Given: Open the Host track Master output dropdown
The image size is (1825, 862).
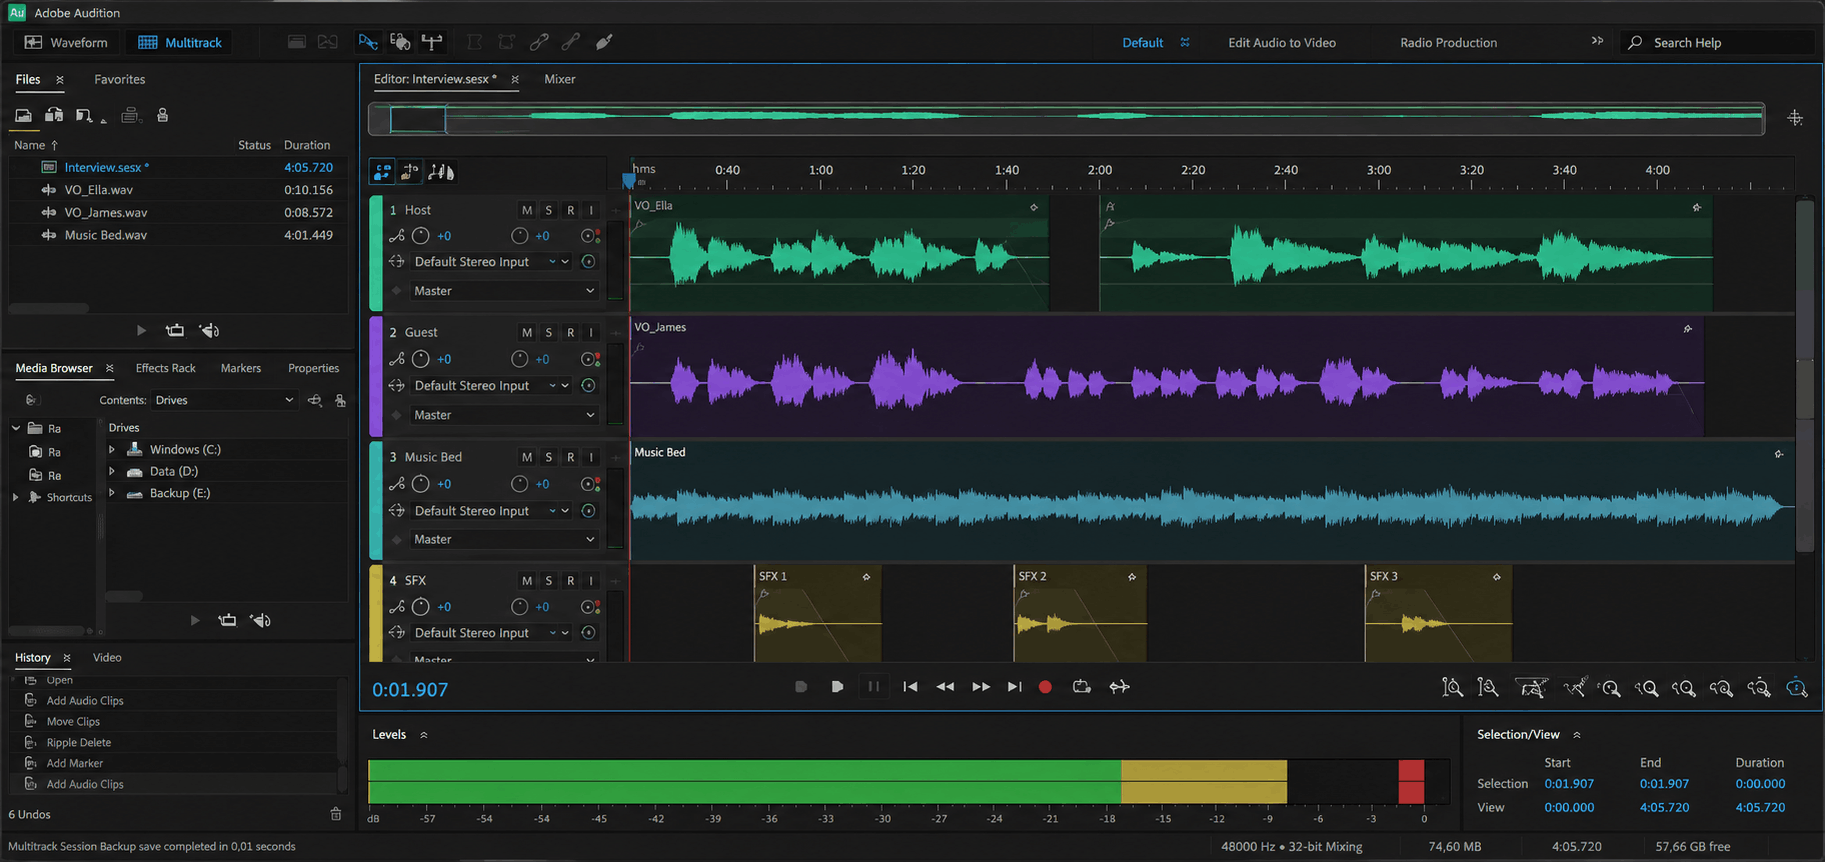Looking at the screenshot, I should (x=504, y=291).
